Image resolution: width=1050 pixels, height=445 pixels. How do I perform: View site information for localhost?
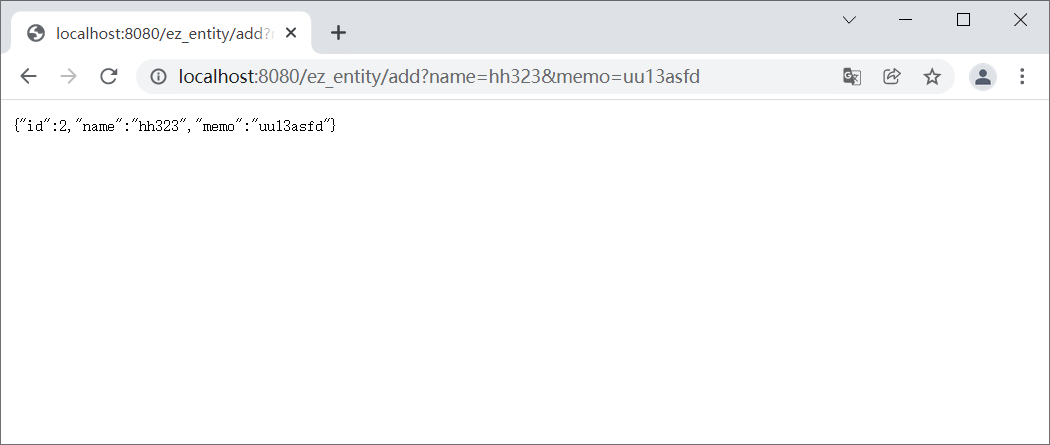click(158, 76)
